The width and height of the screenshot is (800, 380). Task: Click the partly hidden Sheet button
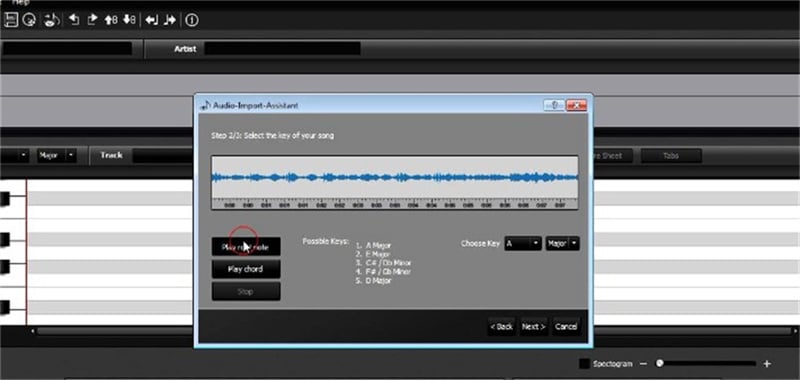612,156
